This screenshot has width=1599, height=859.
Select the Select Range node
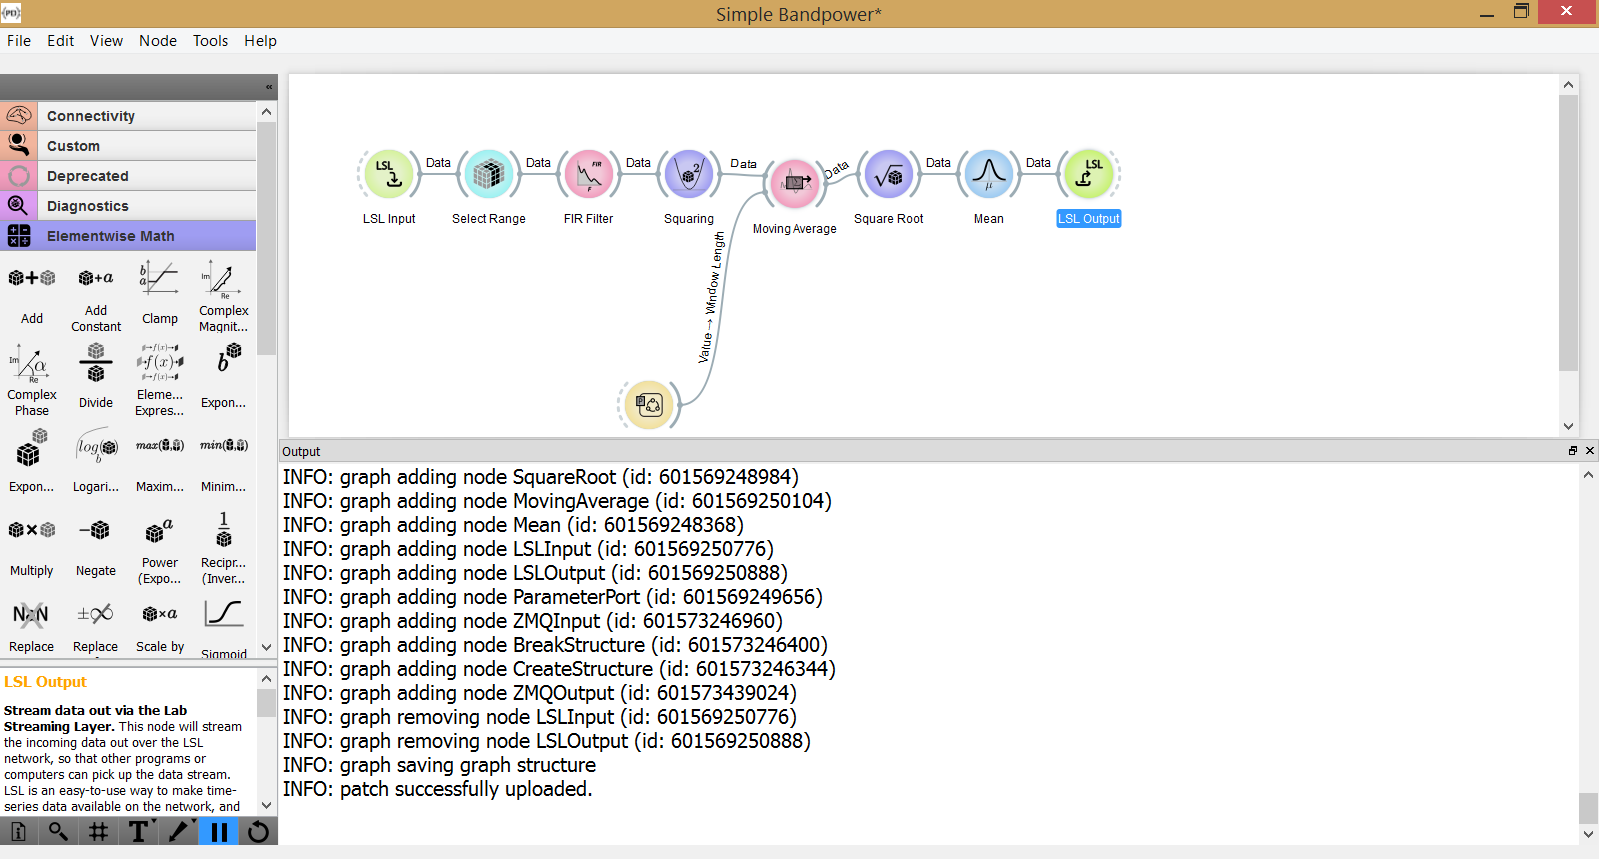(x=489, y=175)
